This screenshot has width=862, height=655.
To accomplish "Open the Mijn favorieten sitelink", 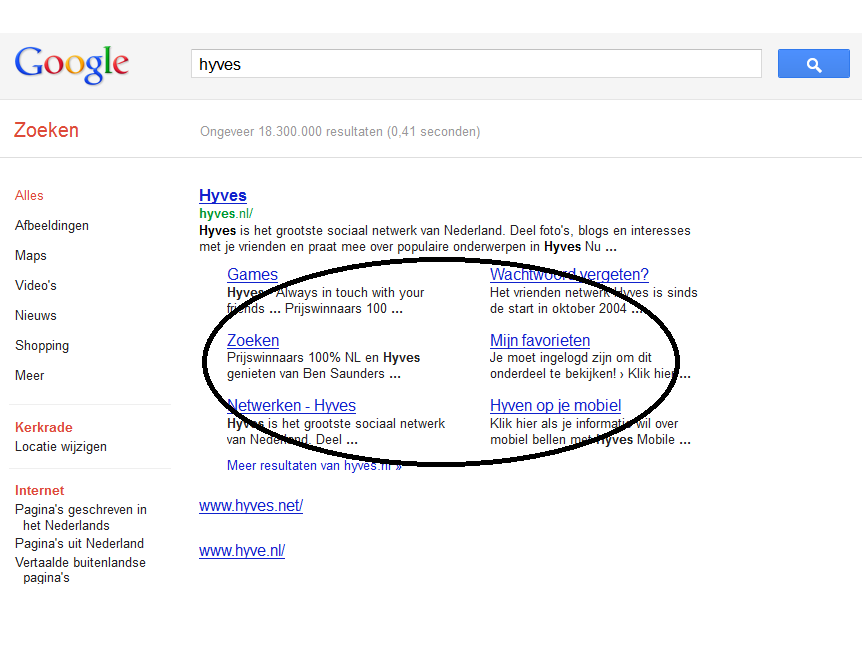I will point(540,340).
